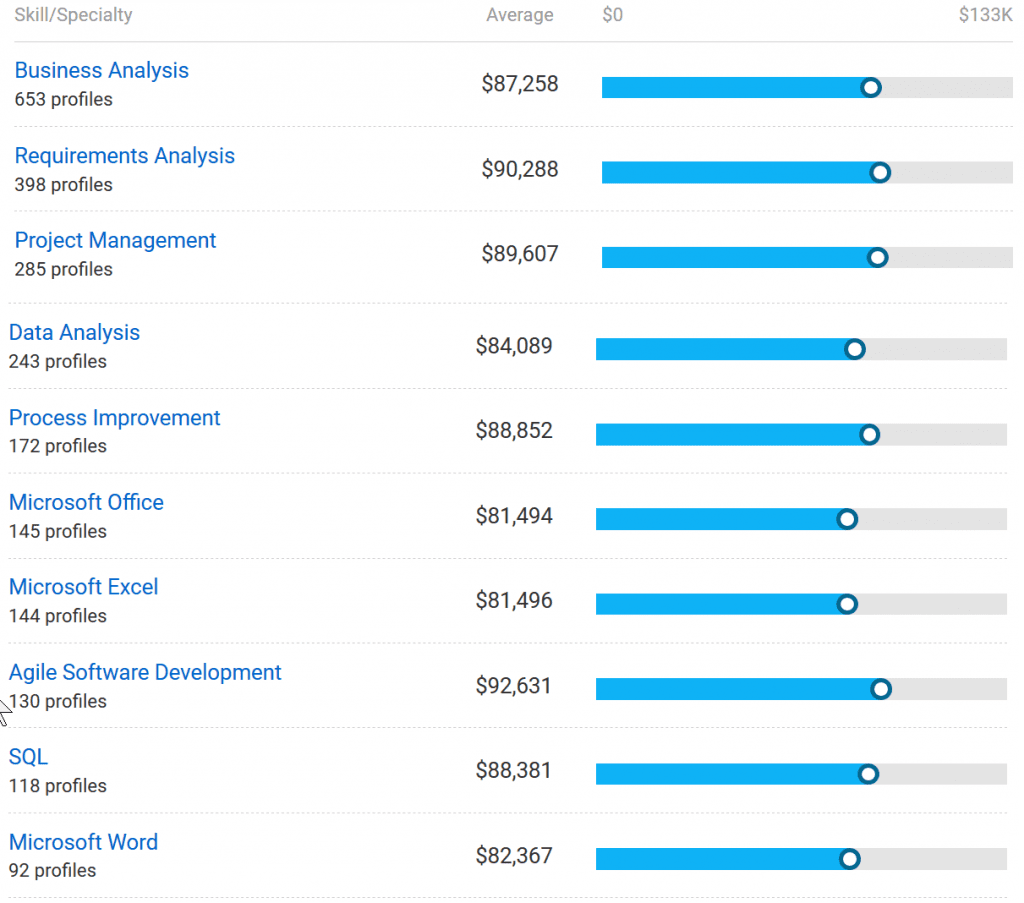Click the Process Improvement link
Viewport: 1024px width, 903px height.
click(x=114, y=418)
